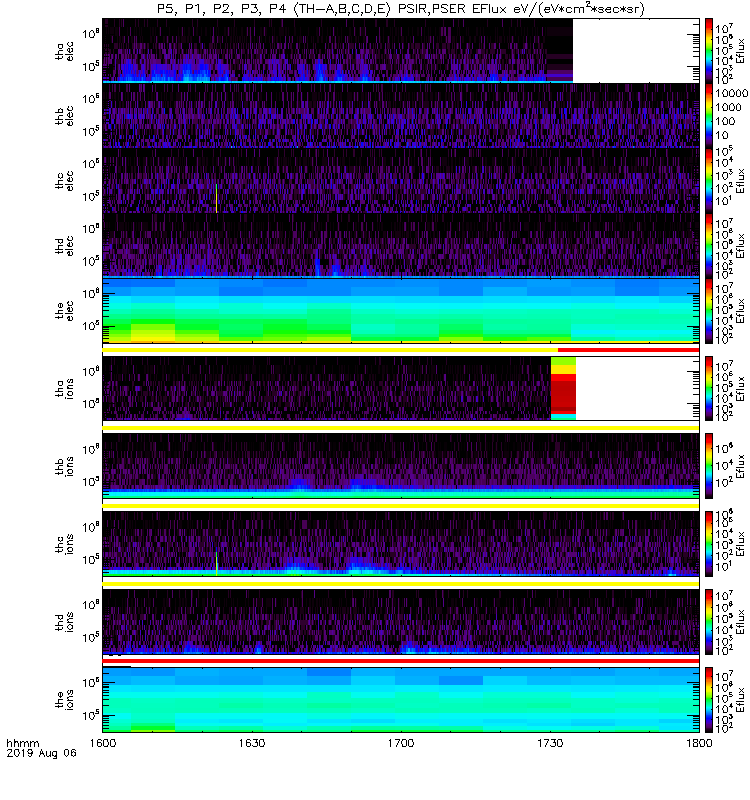This screenshot has width=750, height=800.
Task: Pick the color scale bar beside thb ions panel
Action: point(709,466)
